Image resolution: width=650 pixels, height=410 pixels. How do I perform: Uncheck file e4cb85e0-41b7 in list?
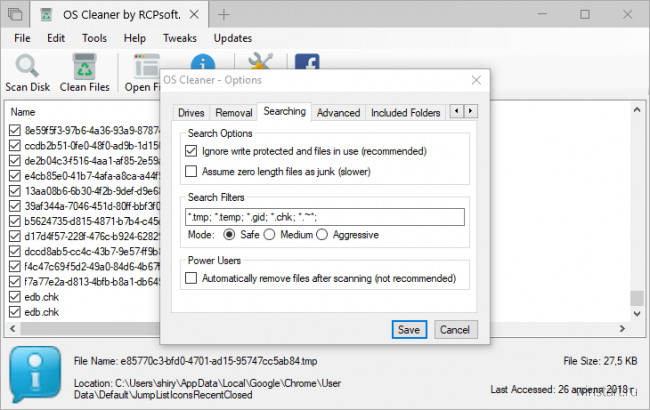(15, 176)
